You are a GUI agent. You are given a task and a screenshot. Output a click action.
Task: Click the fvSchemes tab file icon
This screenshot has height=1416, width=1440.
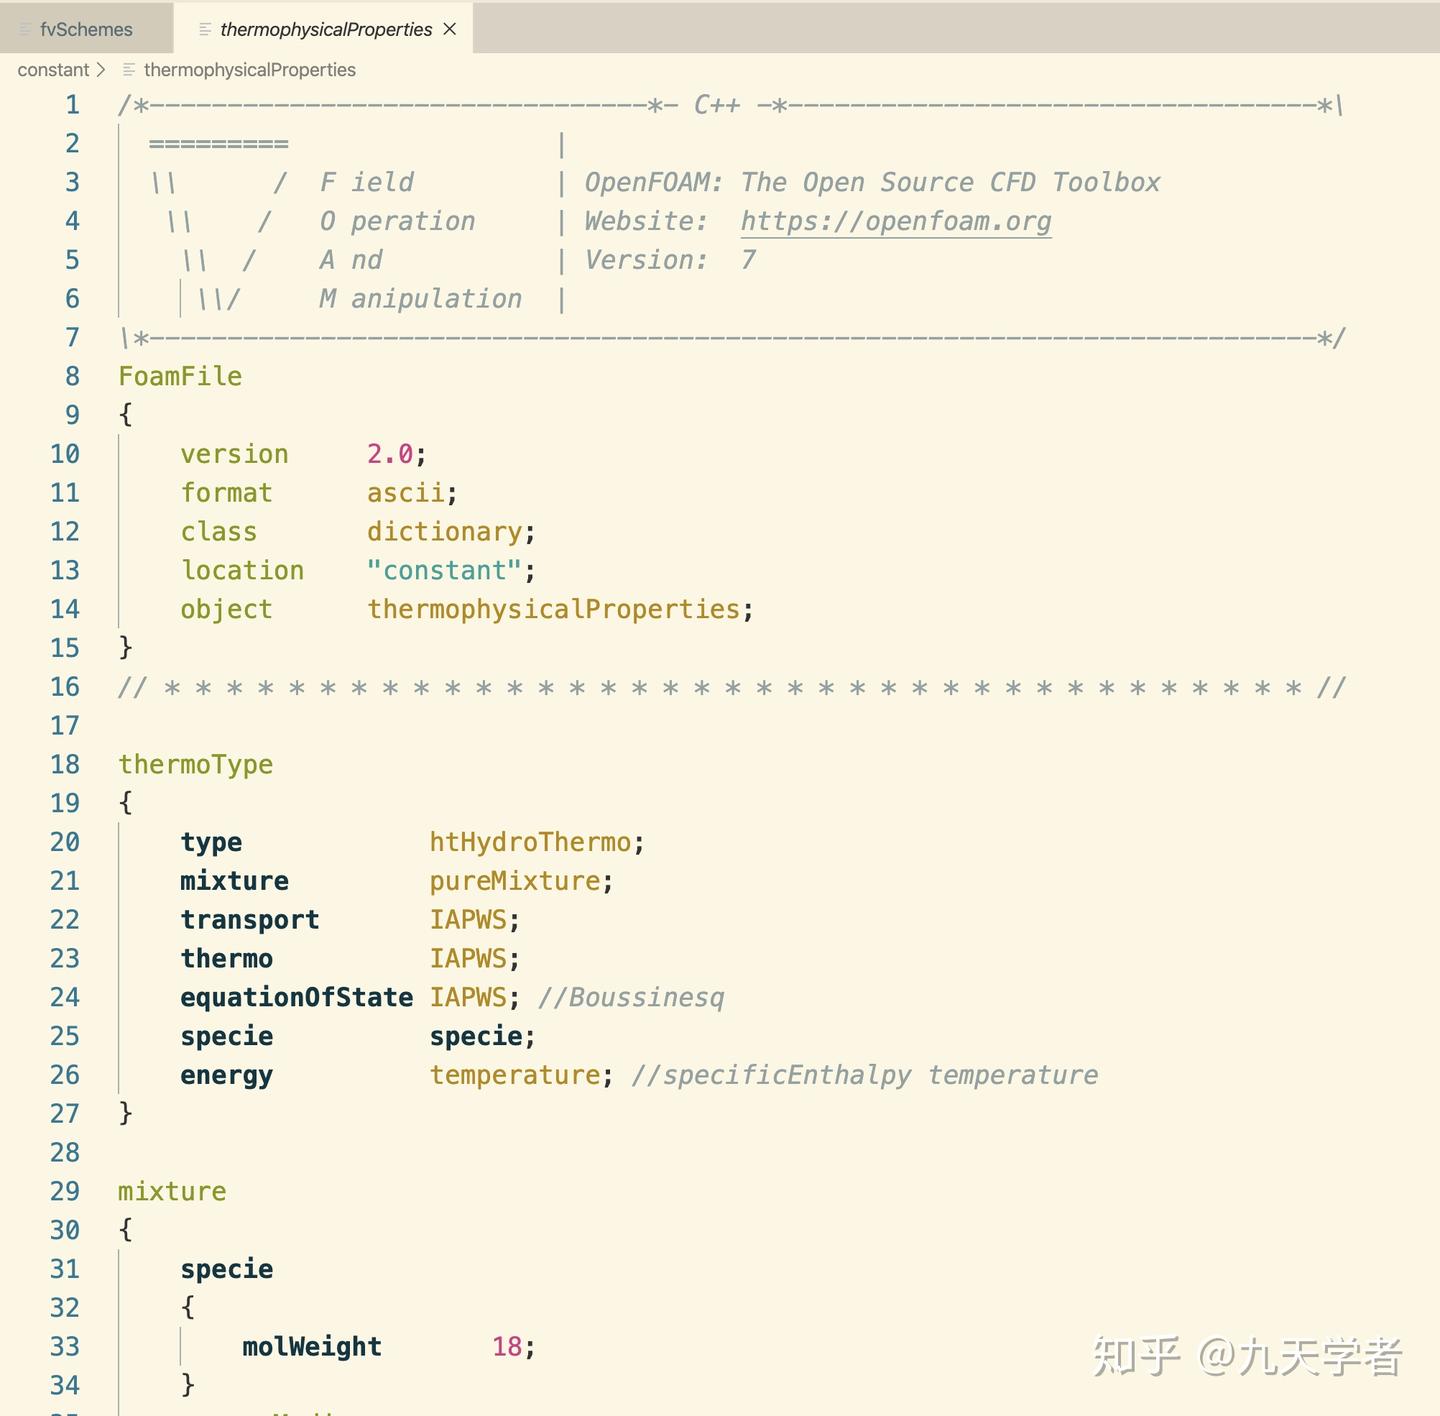(x=26, y=29)
